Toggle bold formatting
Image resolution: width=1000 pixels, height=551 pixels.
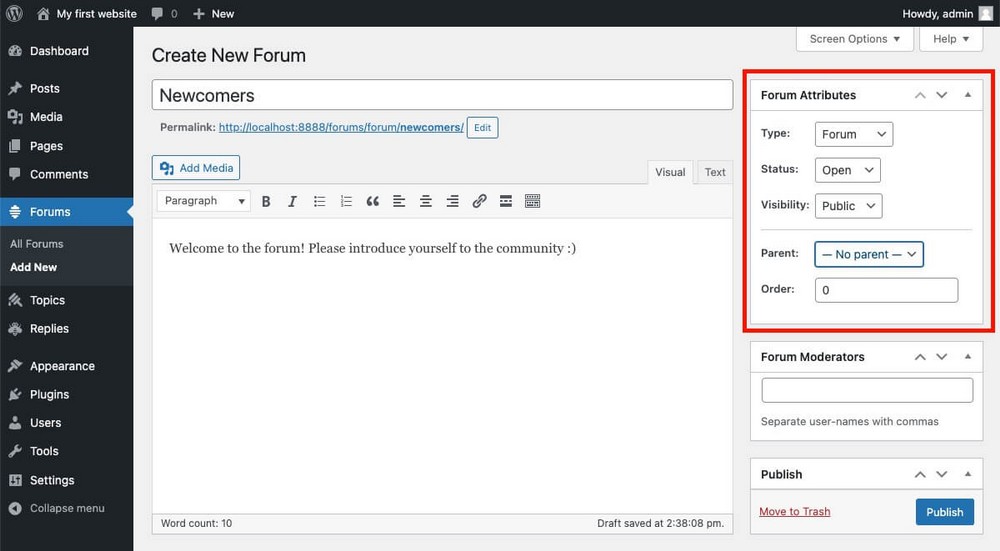tap(266, 202)
